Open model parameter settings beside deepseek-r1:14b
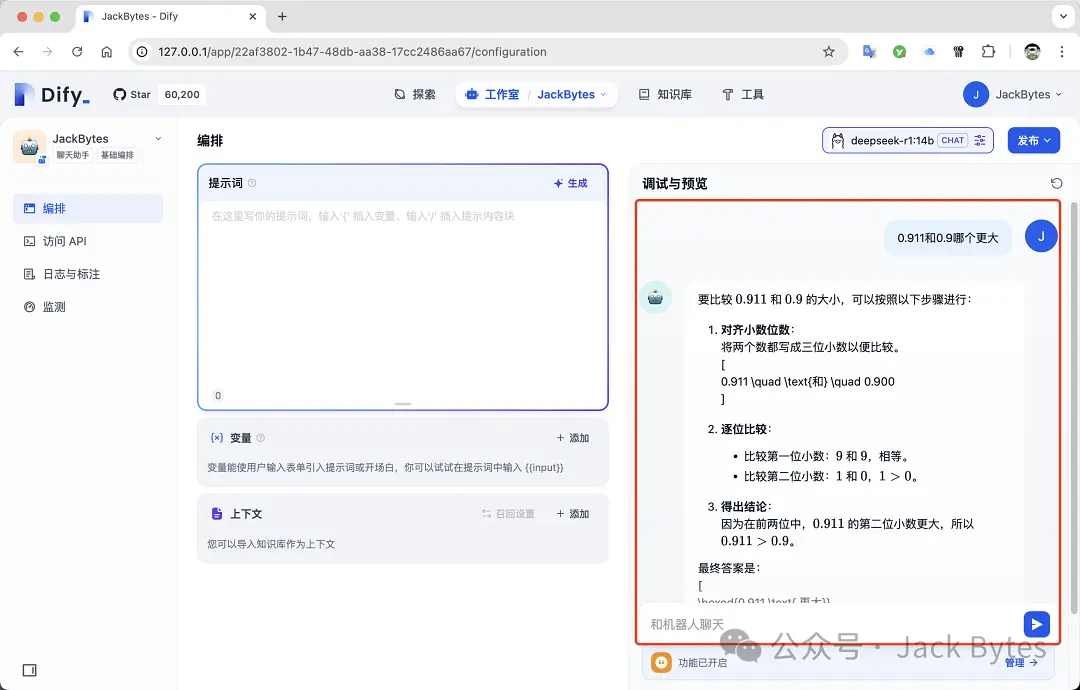Image resolution: width=1080 pixels, height=690 pixels. click(x=978, y=140)
